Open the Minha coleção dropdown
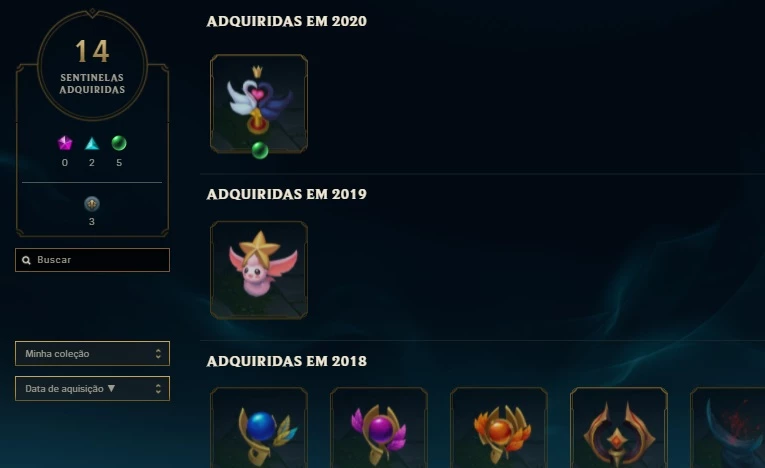765x468 pixels. [92, 353]
